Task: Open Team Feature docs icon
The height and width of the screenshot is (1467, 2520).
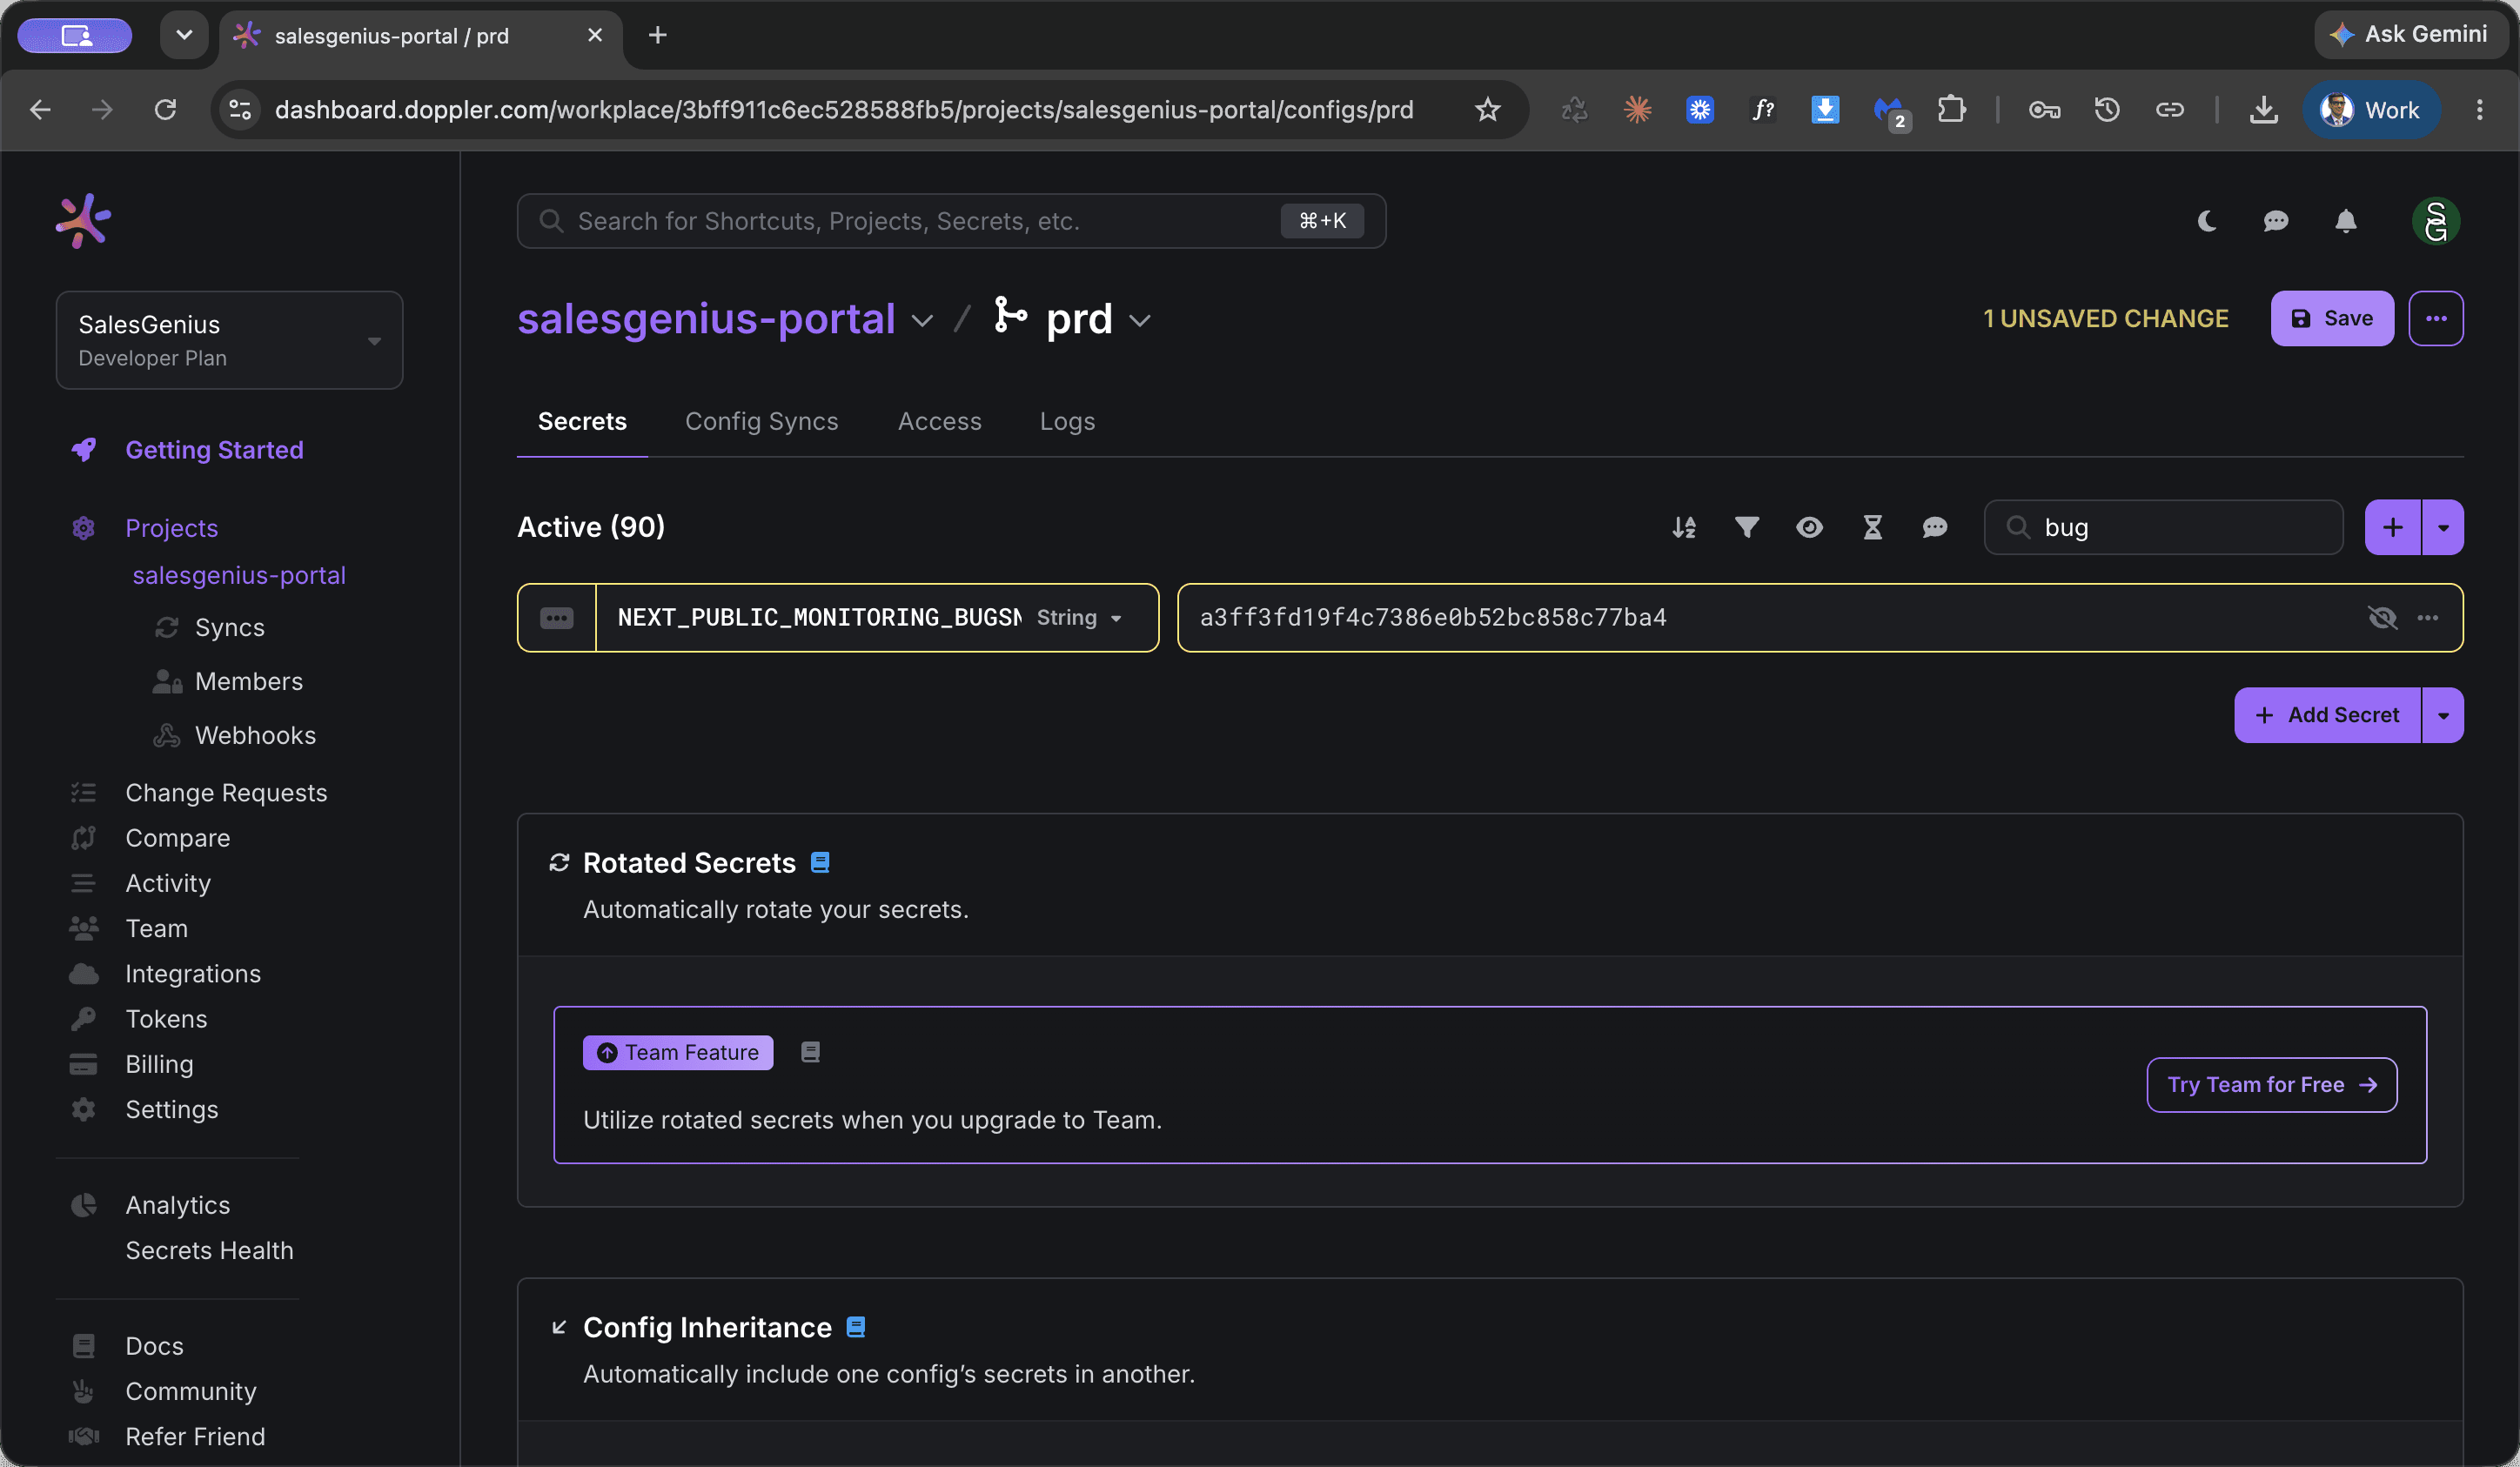Action: pyautogui.click(x=810, y=1052)
